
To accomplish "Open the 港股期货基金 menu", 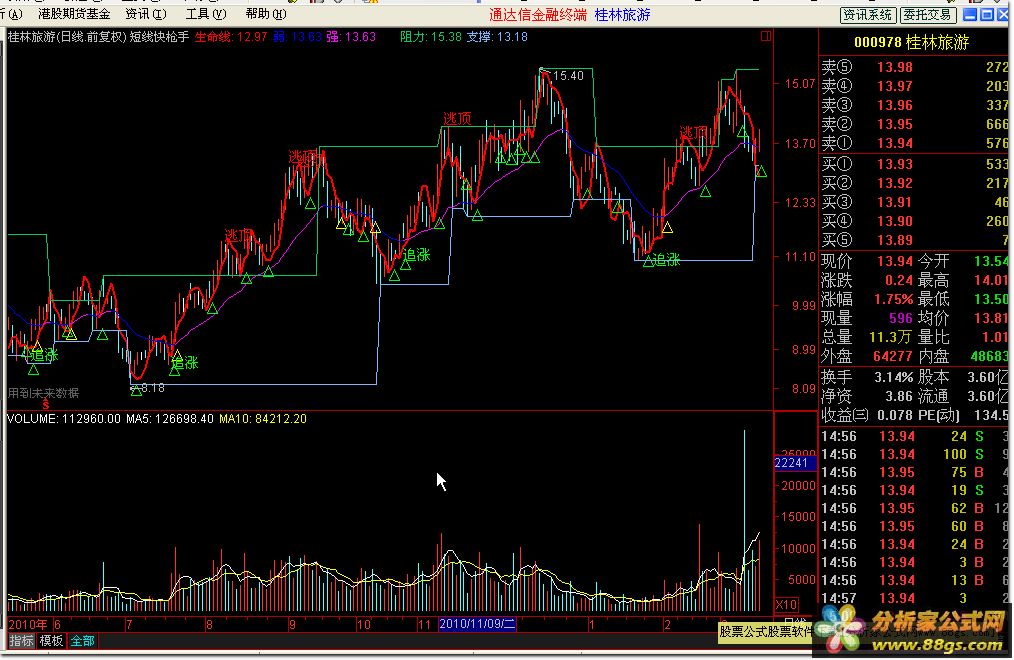I will pyautogui.click(x=74, y=14).
